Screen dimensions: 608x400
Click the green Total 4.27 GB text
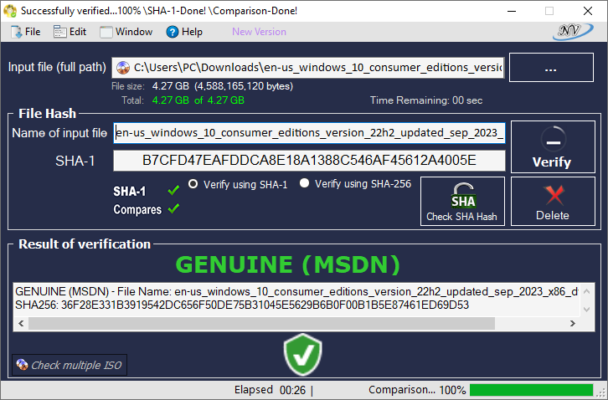(198, 100)
